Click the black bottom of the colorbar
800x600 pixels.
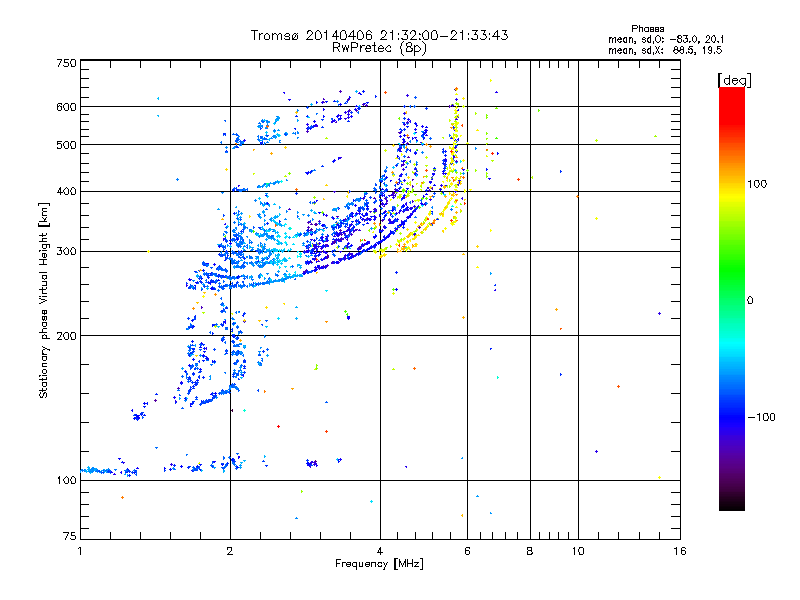[732, 503]
